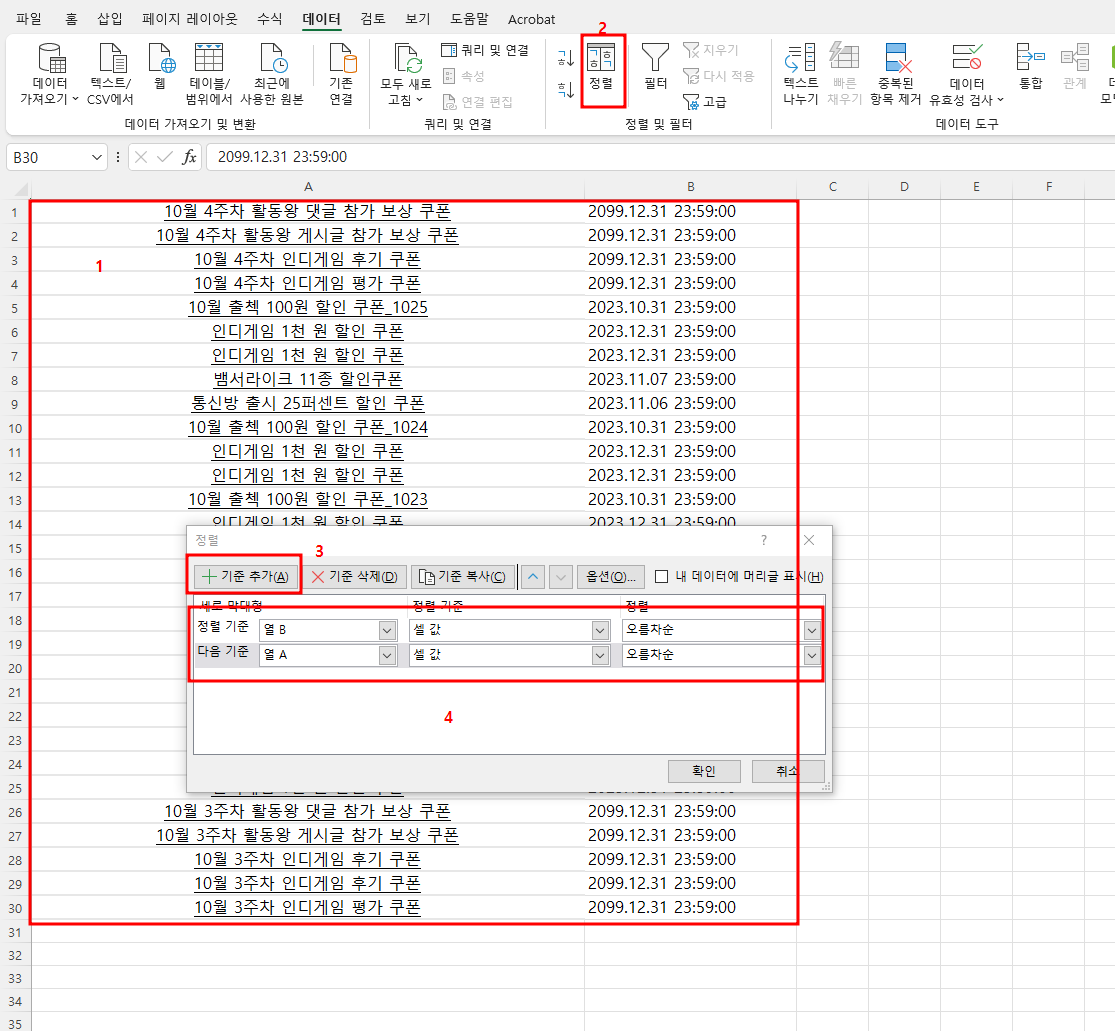Expand the Name Box dropdown arrow
Image resolution: width=1115 pixels, height=1031 pixels.
click(97, 157)
